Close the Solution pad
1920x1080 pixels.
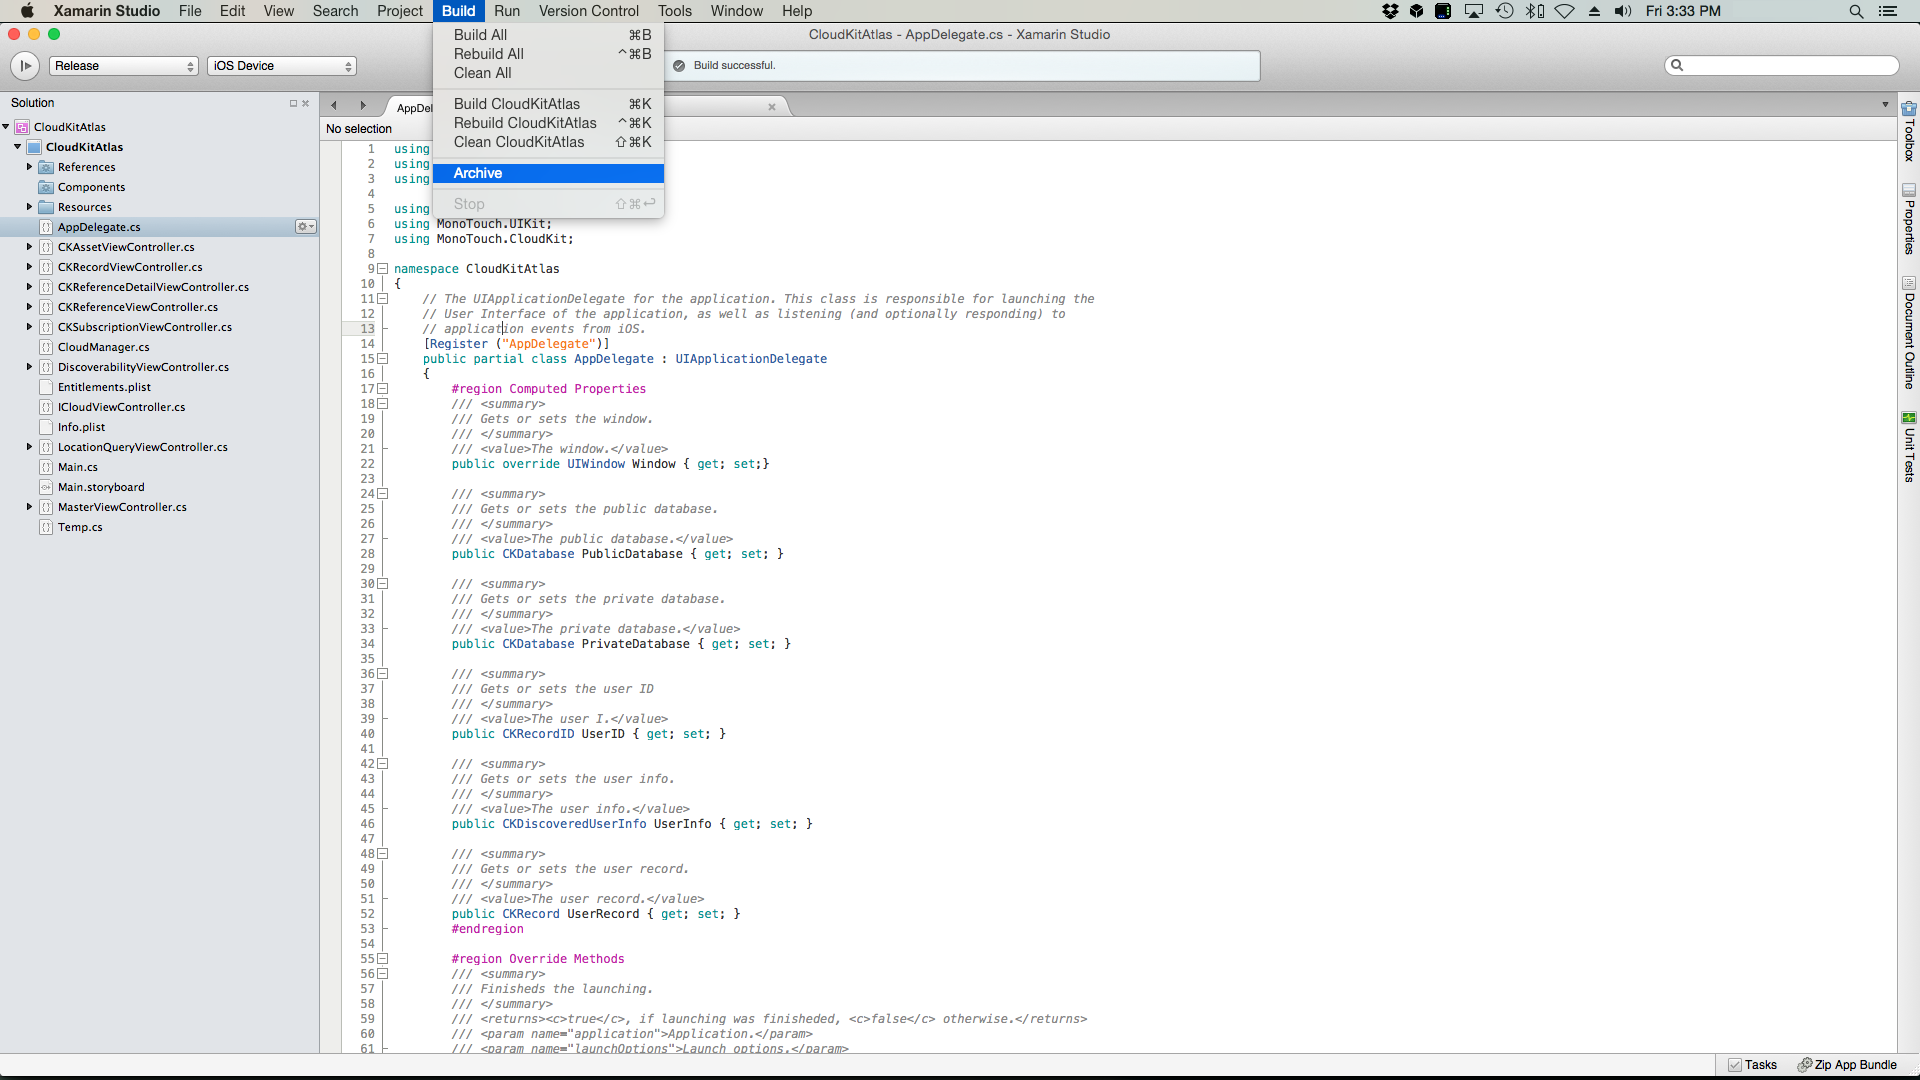pyautogui.click(x=305, y=103)
